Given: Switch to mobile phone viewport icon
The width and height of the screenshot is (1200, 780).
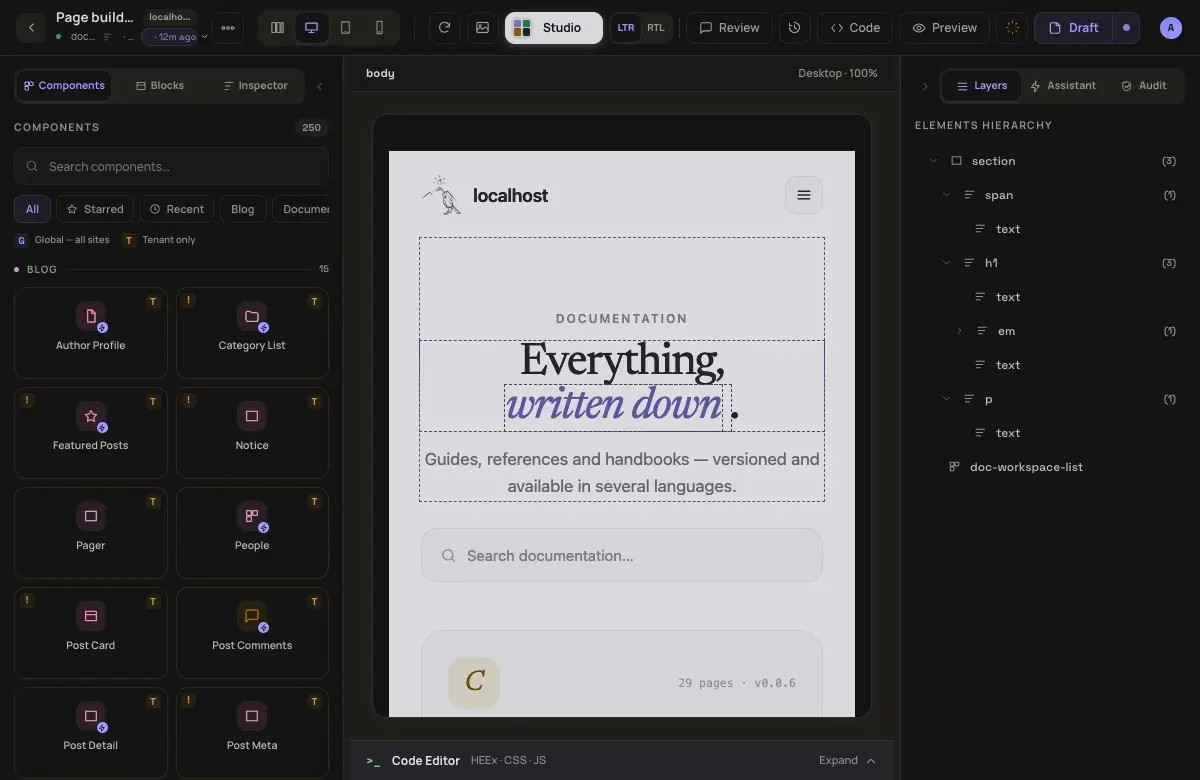Looking at the screenshot, I should 380,28.
